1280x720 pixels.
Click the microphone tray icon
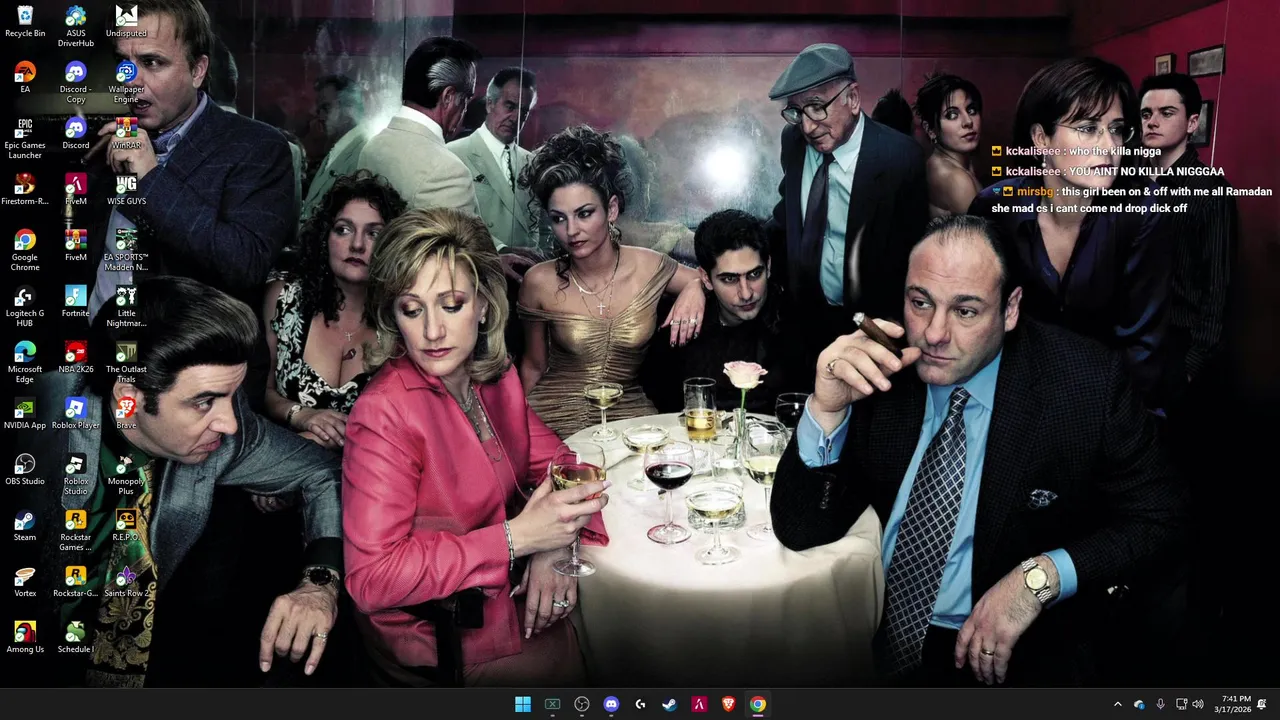pyautogui.click(x=1160, y=704)
